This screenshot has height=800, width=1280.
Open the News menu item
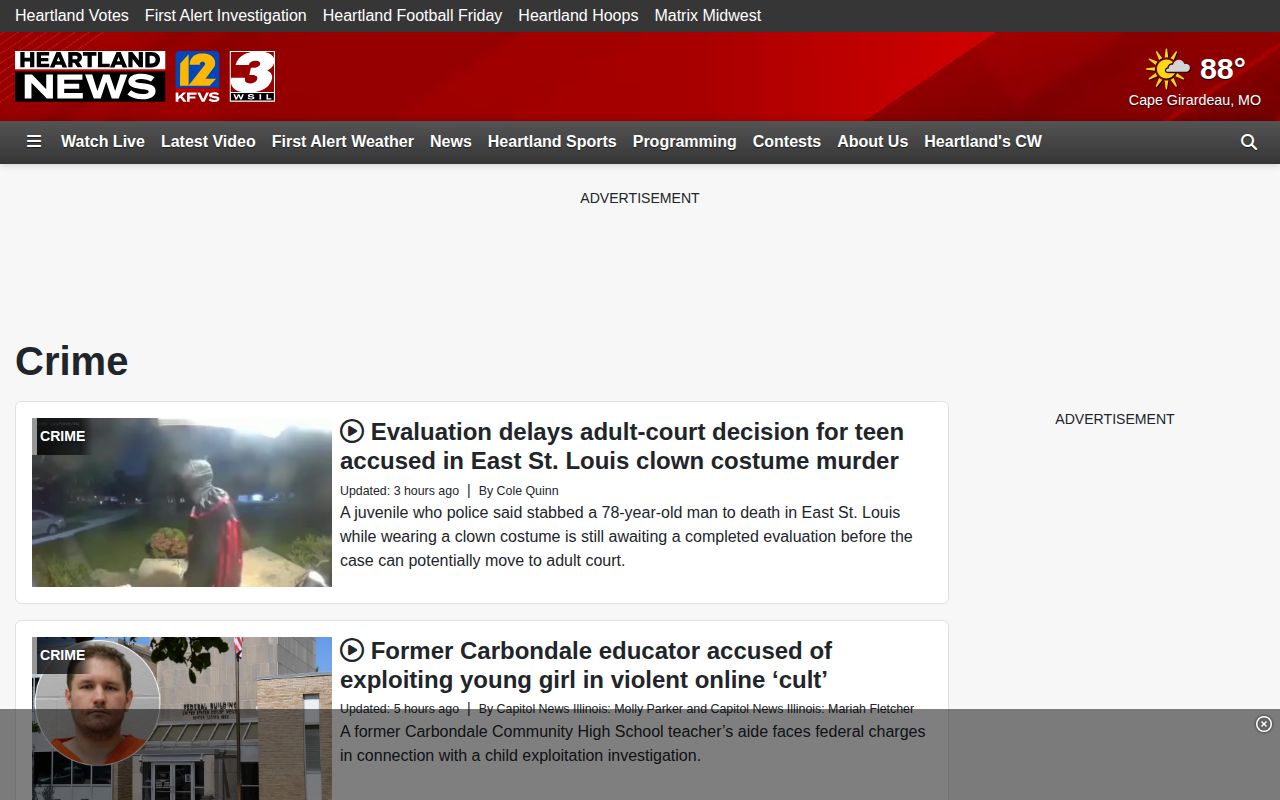pyautogui.click(x=451, y=142)
